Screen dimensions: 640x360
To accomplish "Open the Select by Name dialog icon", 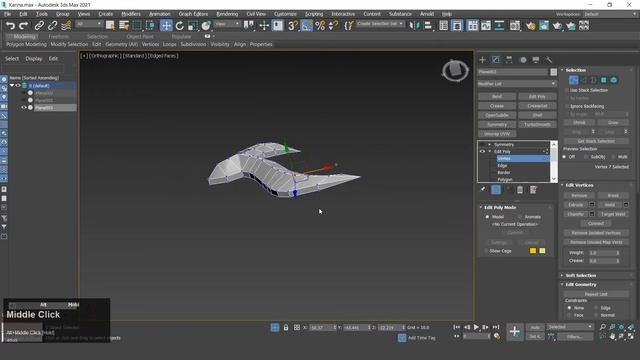I will (x=124, y=26).
